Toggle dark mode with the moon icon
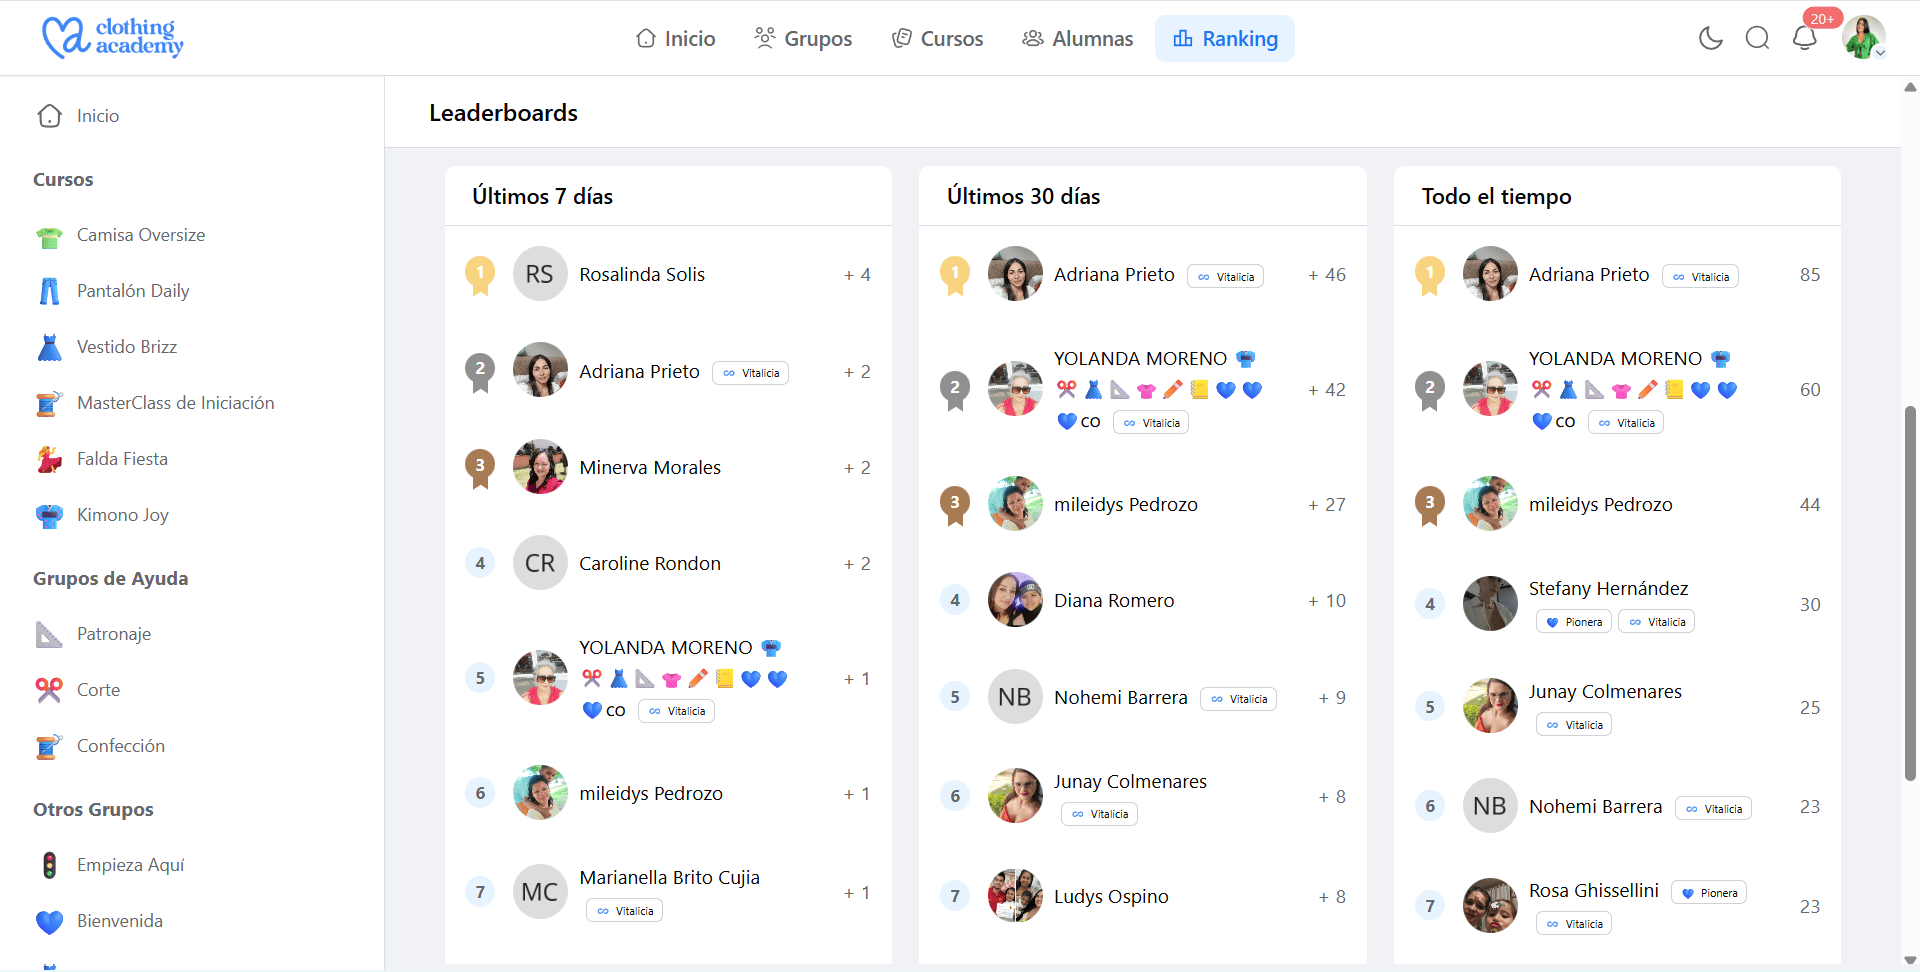Screen dimensions: 1920x972 click(1710, 38)
